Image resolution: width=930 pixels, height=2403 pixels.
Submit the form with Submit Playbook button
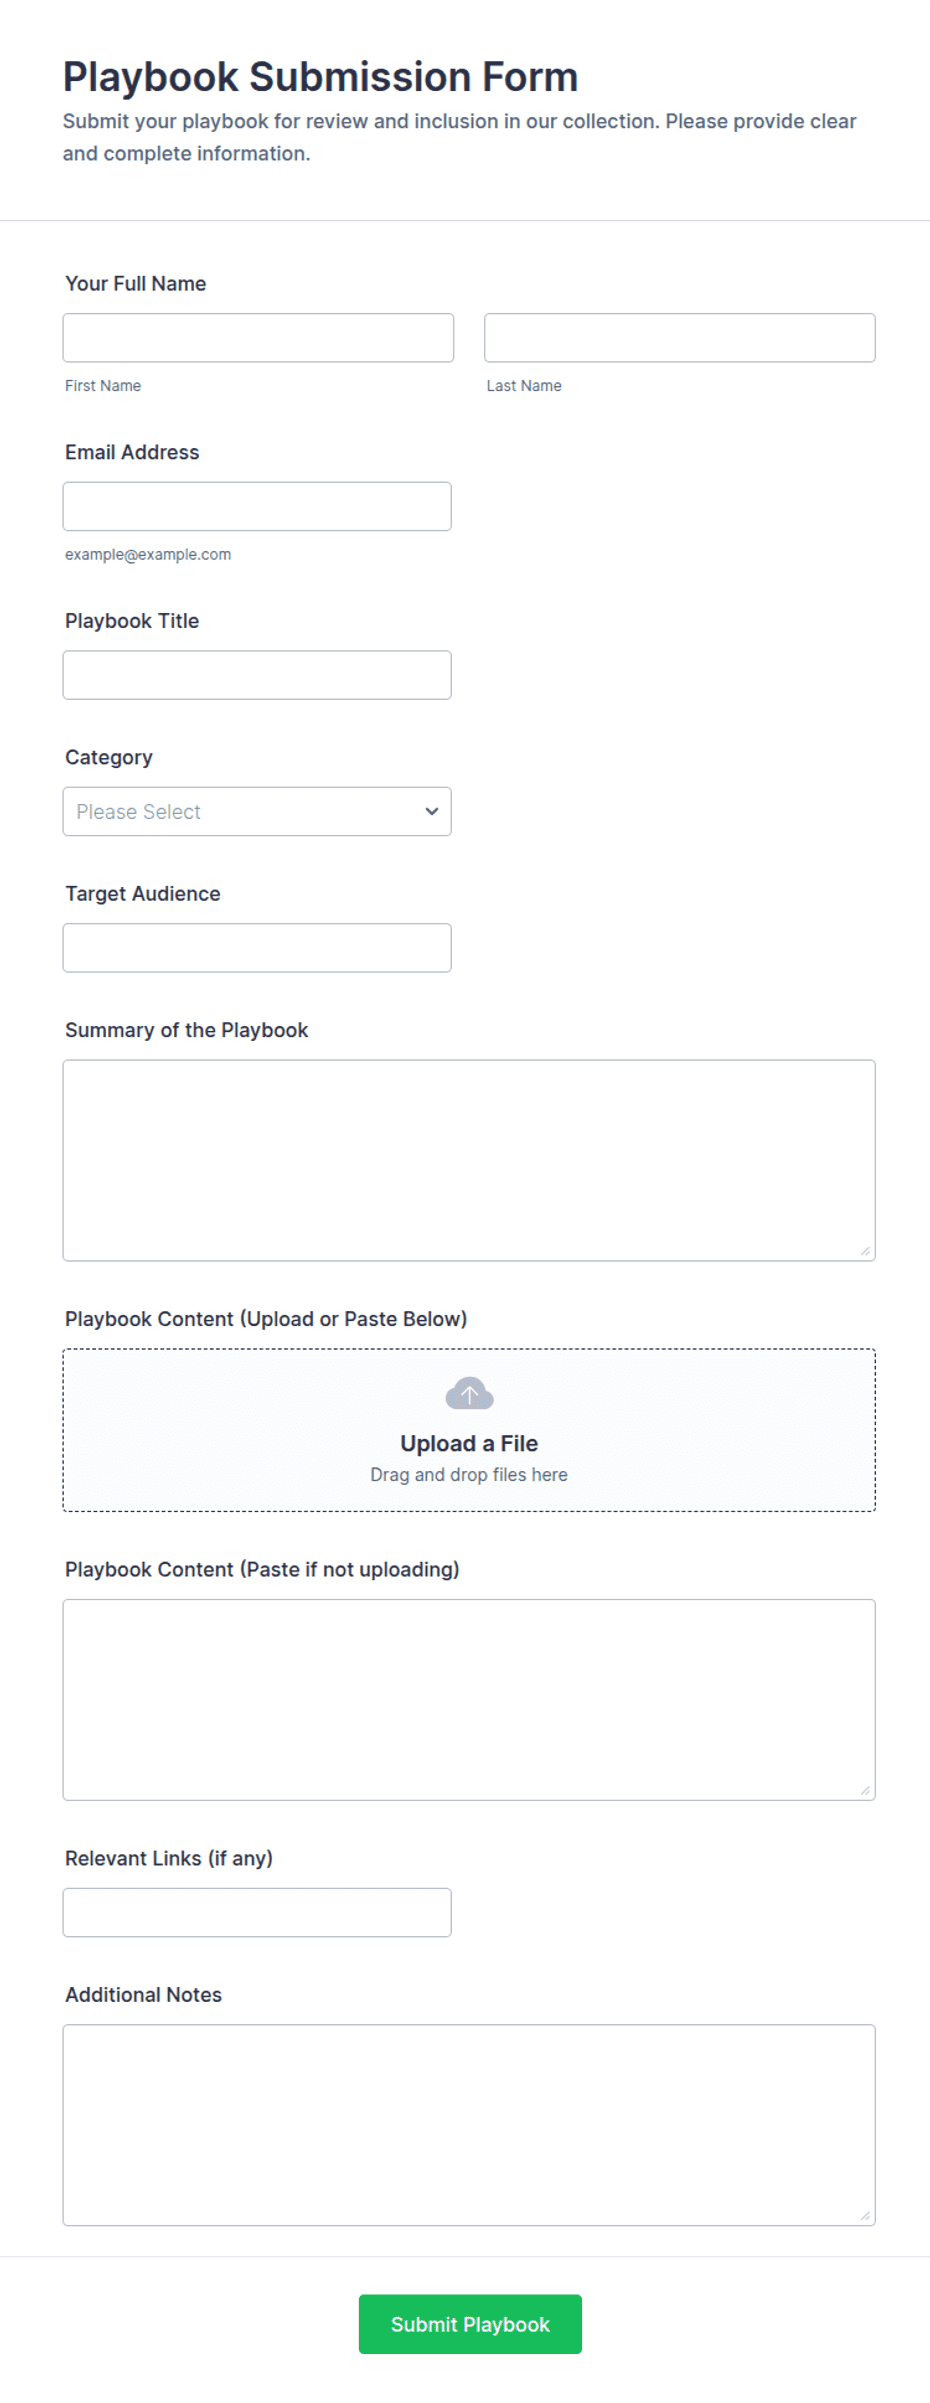point(470,2324)
